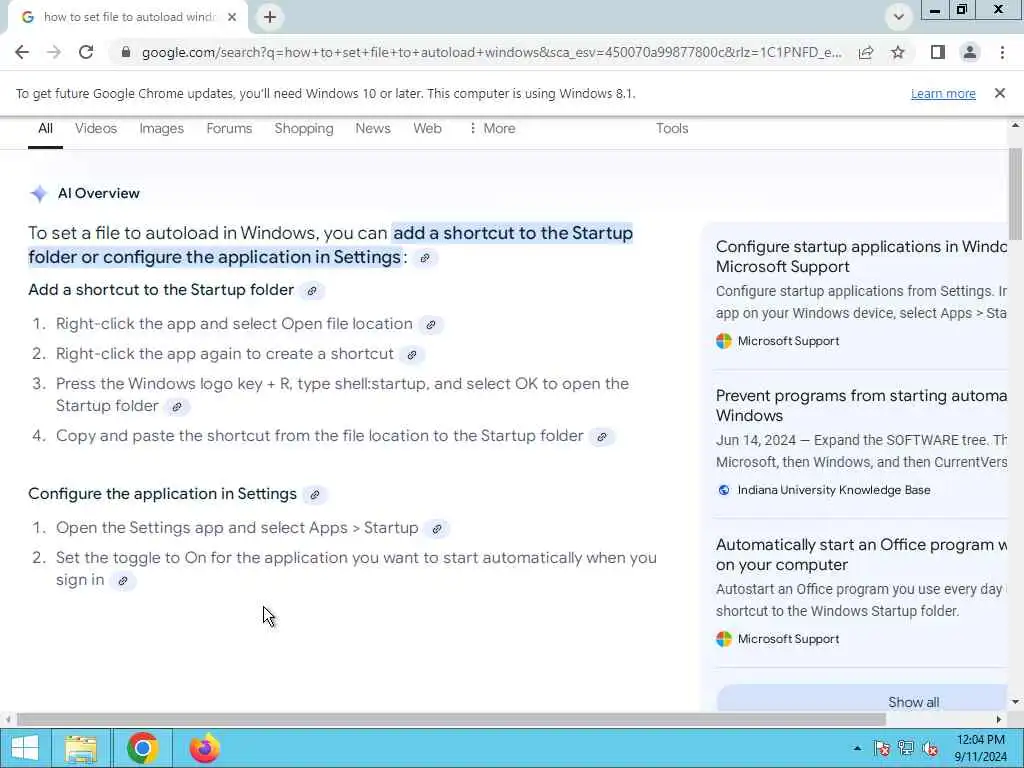Screen dimensions: 1024x768
Task: Switch to the Web tab
Action: click(427, 129)
